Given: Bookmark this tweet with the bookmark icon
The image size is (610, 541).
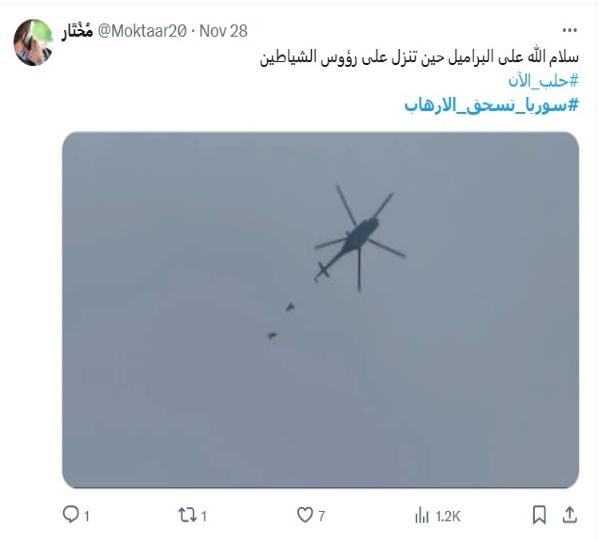Looking at the screenshot, I should coord(539,515).
